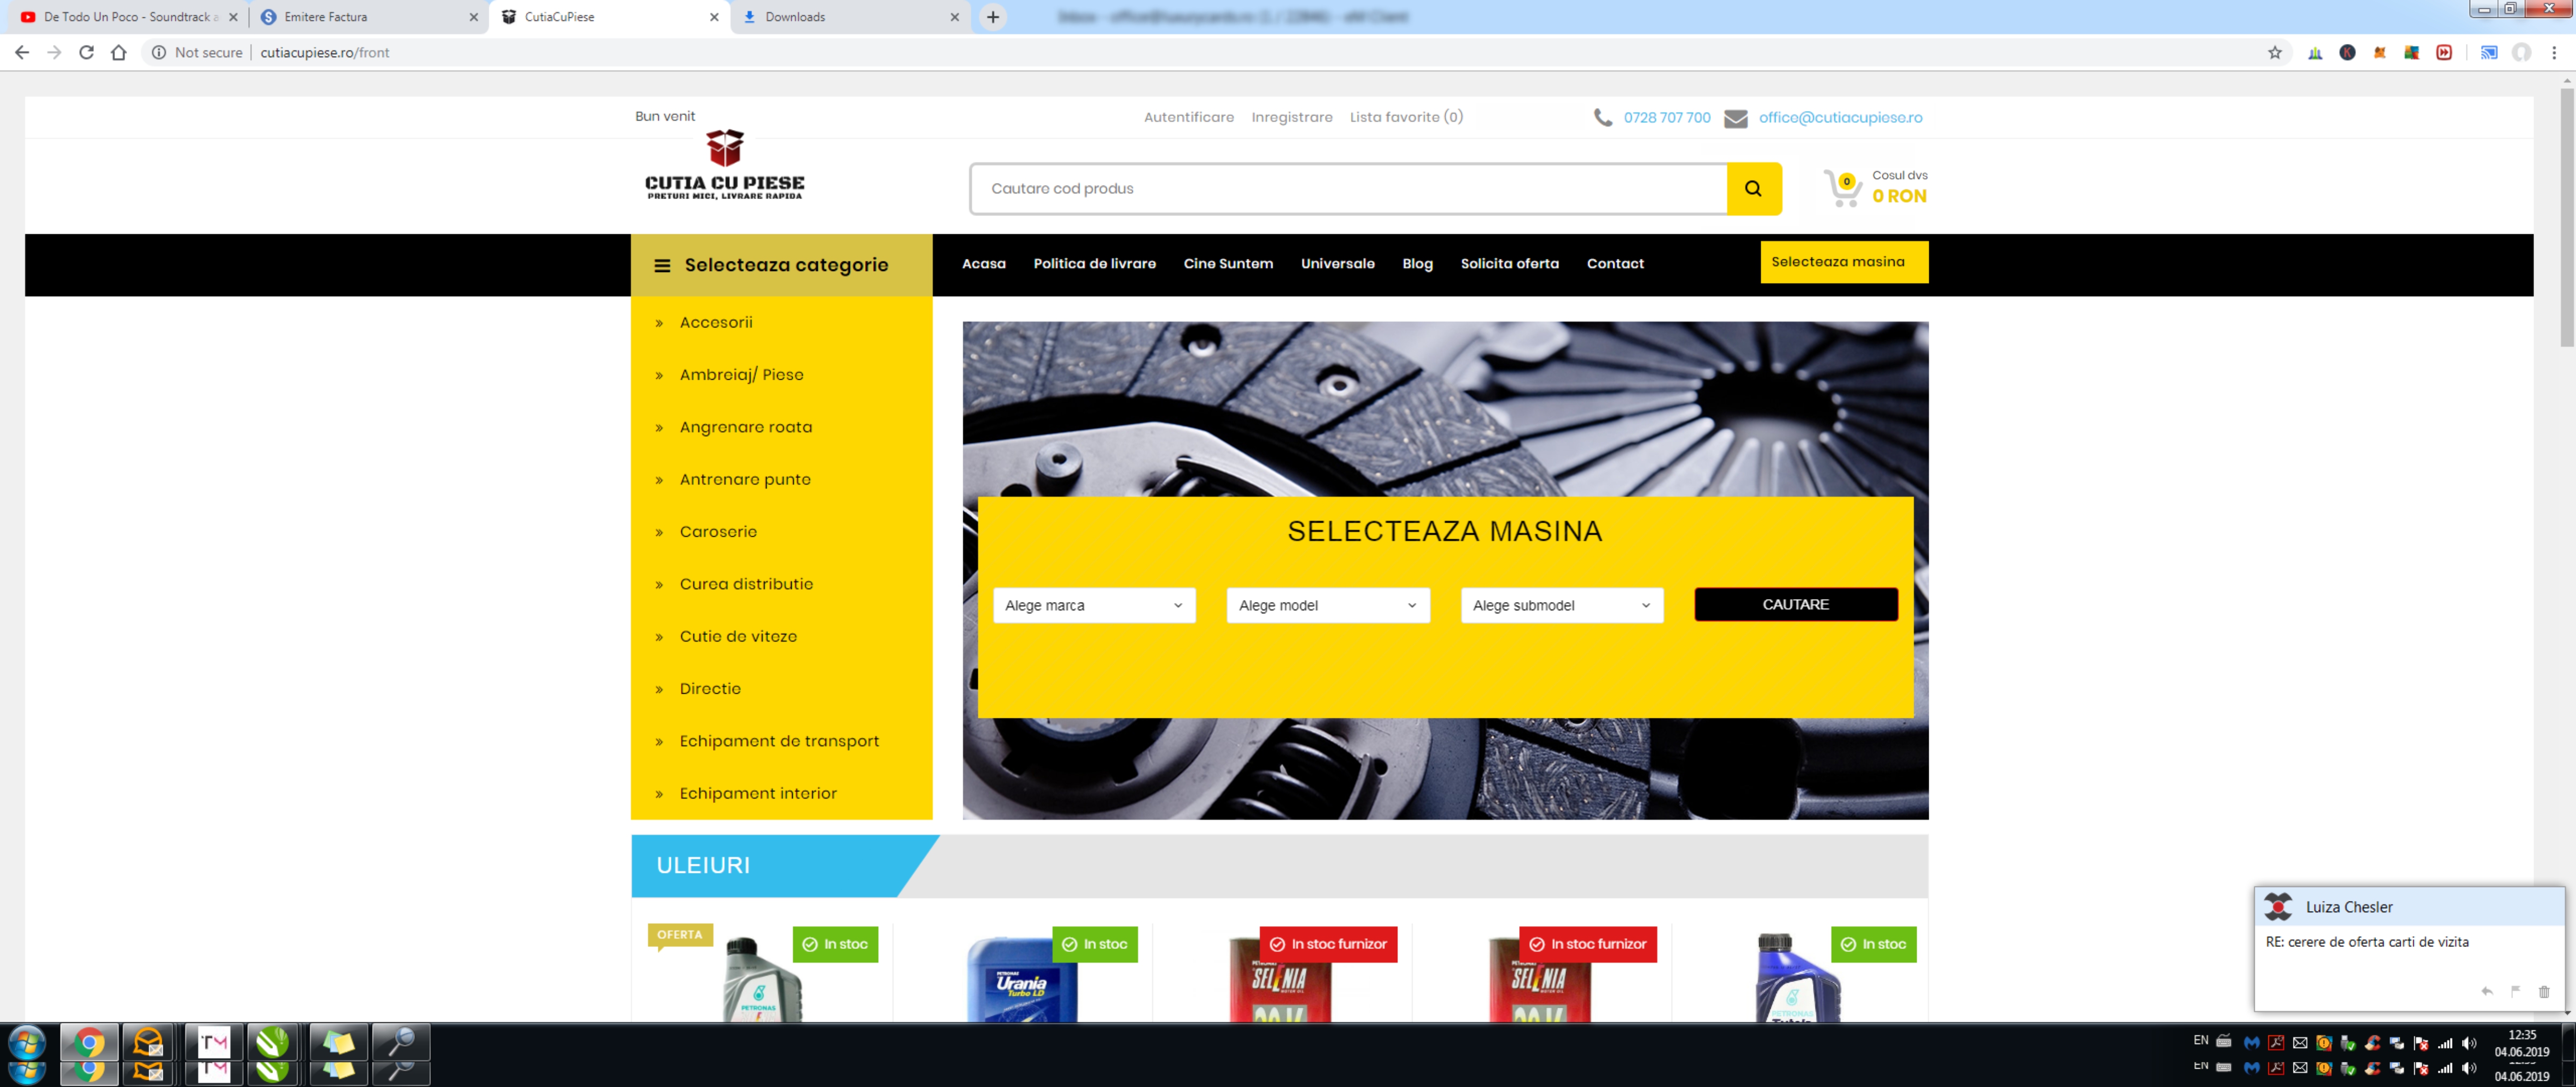
Task: Open Politica de livrare page
Action: coord(1094,264)
